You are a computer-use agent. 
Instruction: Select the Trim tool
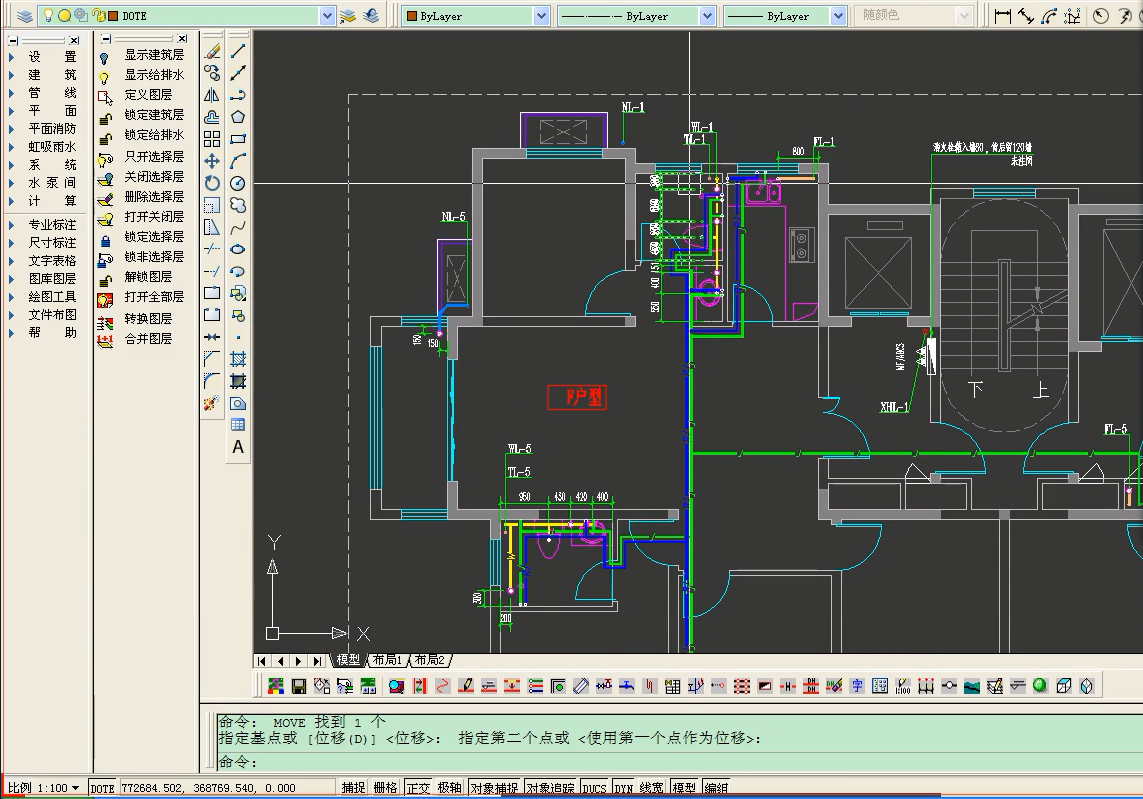tap(212, 249)
